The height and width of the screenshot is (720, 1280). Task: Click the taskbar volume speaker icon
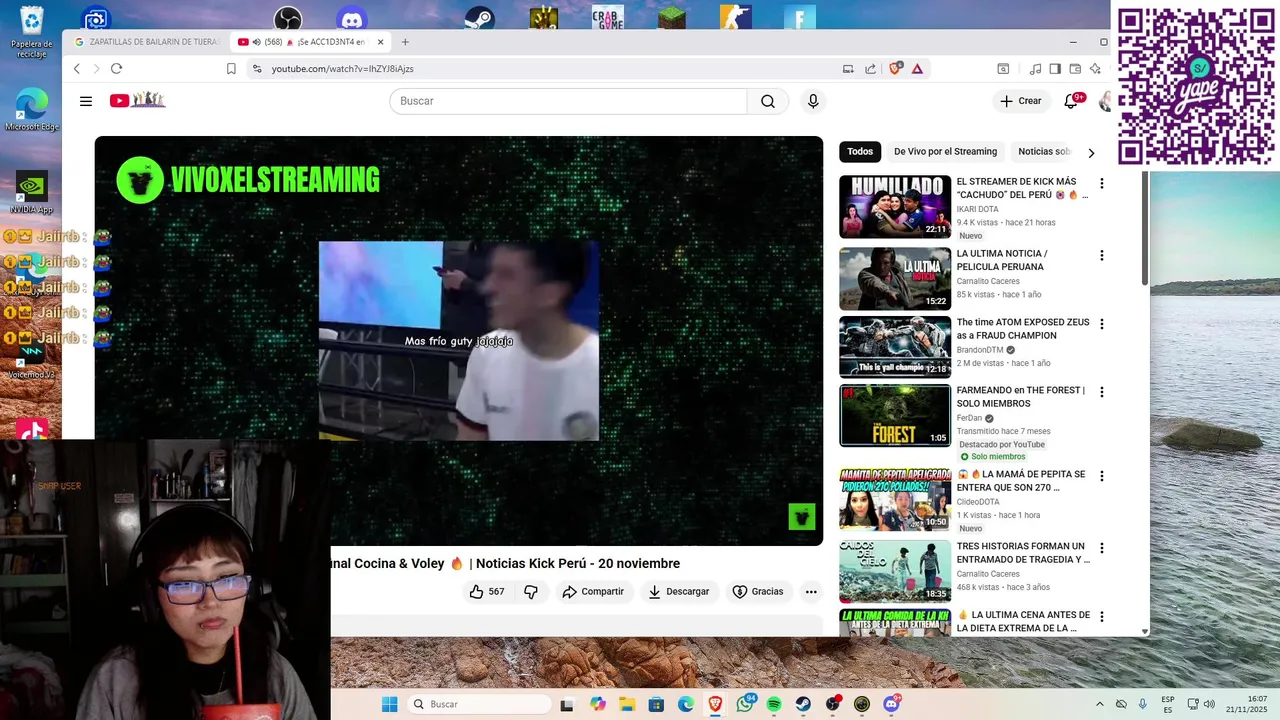[1210, 704]
